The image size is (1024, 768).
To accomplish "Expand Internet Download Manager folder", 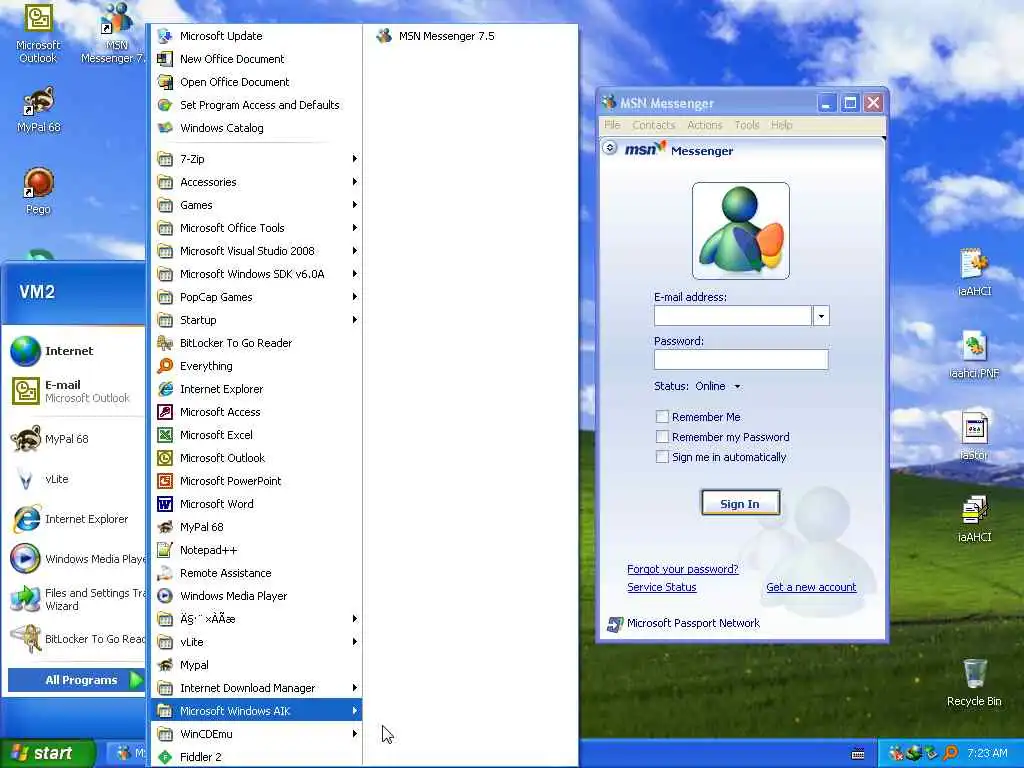I will click(x=256, y=688).
